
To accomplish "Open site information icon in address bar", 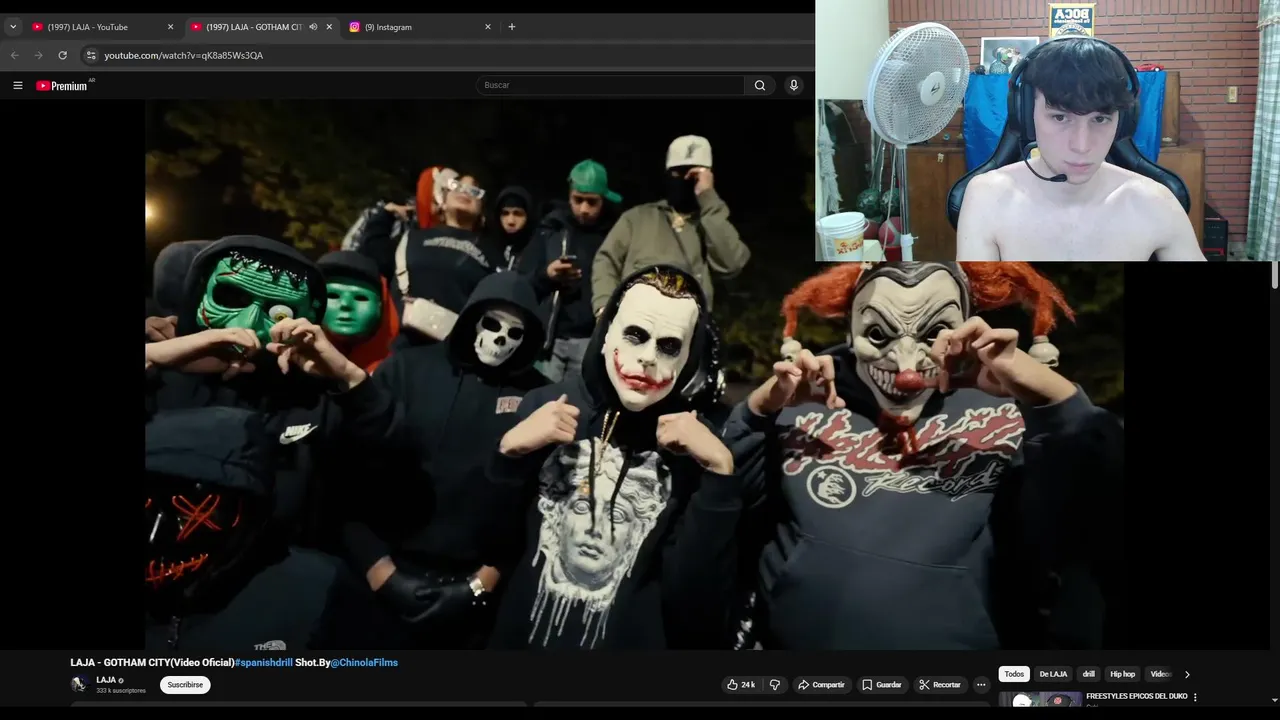I will click(91, 55).
